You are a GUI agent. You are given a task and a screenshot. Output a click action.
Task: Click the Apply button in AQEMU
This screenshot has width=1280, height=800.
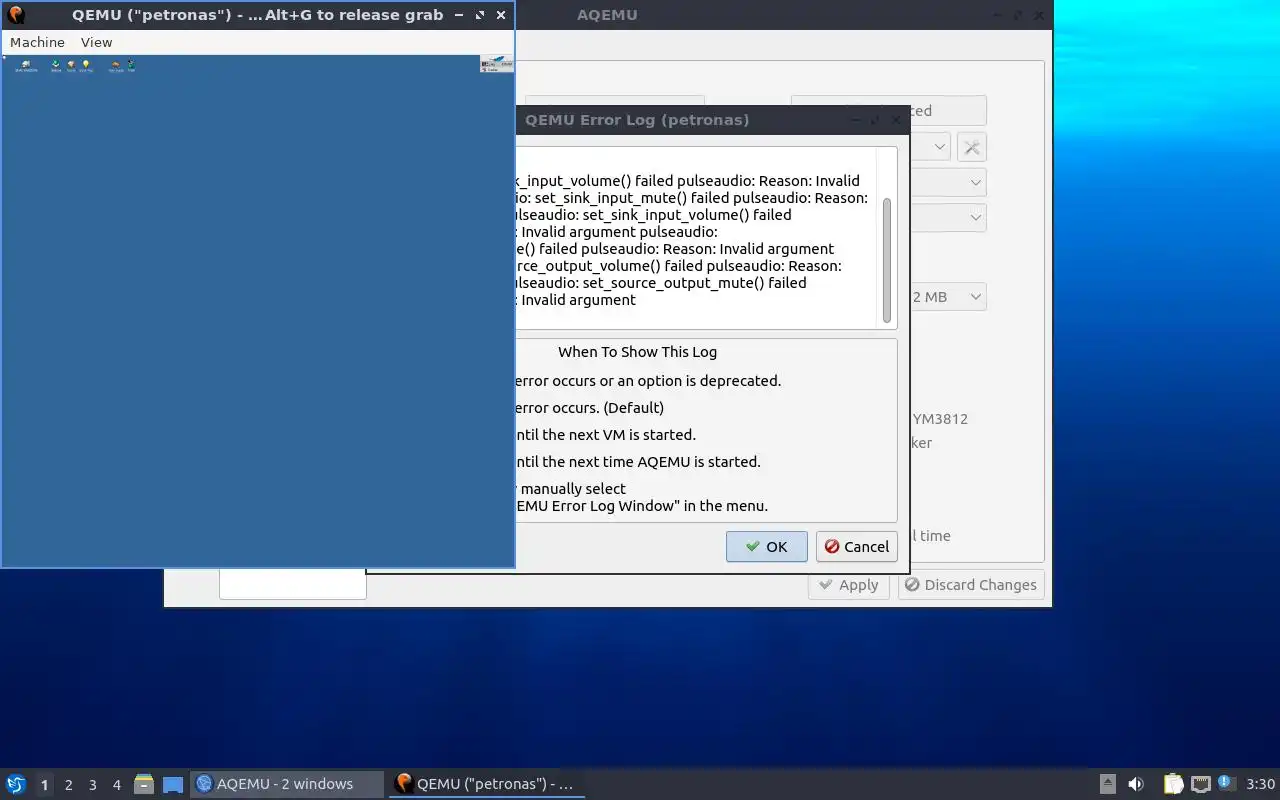coord(848,585)
